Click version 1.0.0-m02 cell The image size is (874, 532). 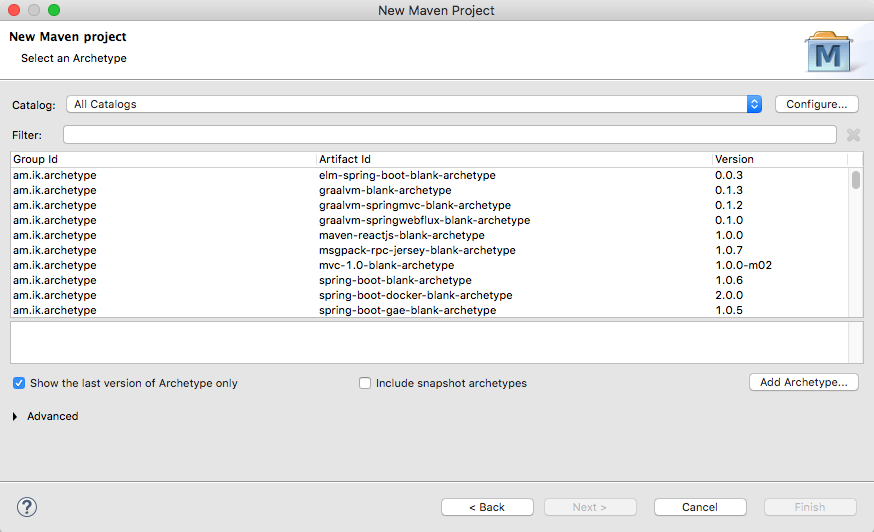click(x=744, y=265)
